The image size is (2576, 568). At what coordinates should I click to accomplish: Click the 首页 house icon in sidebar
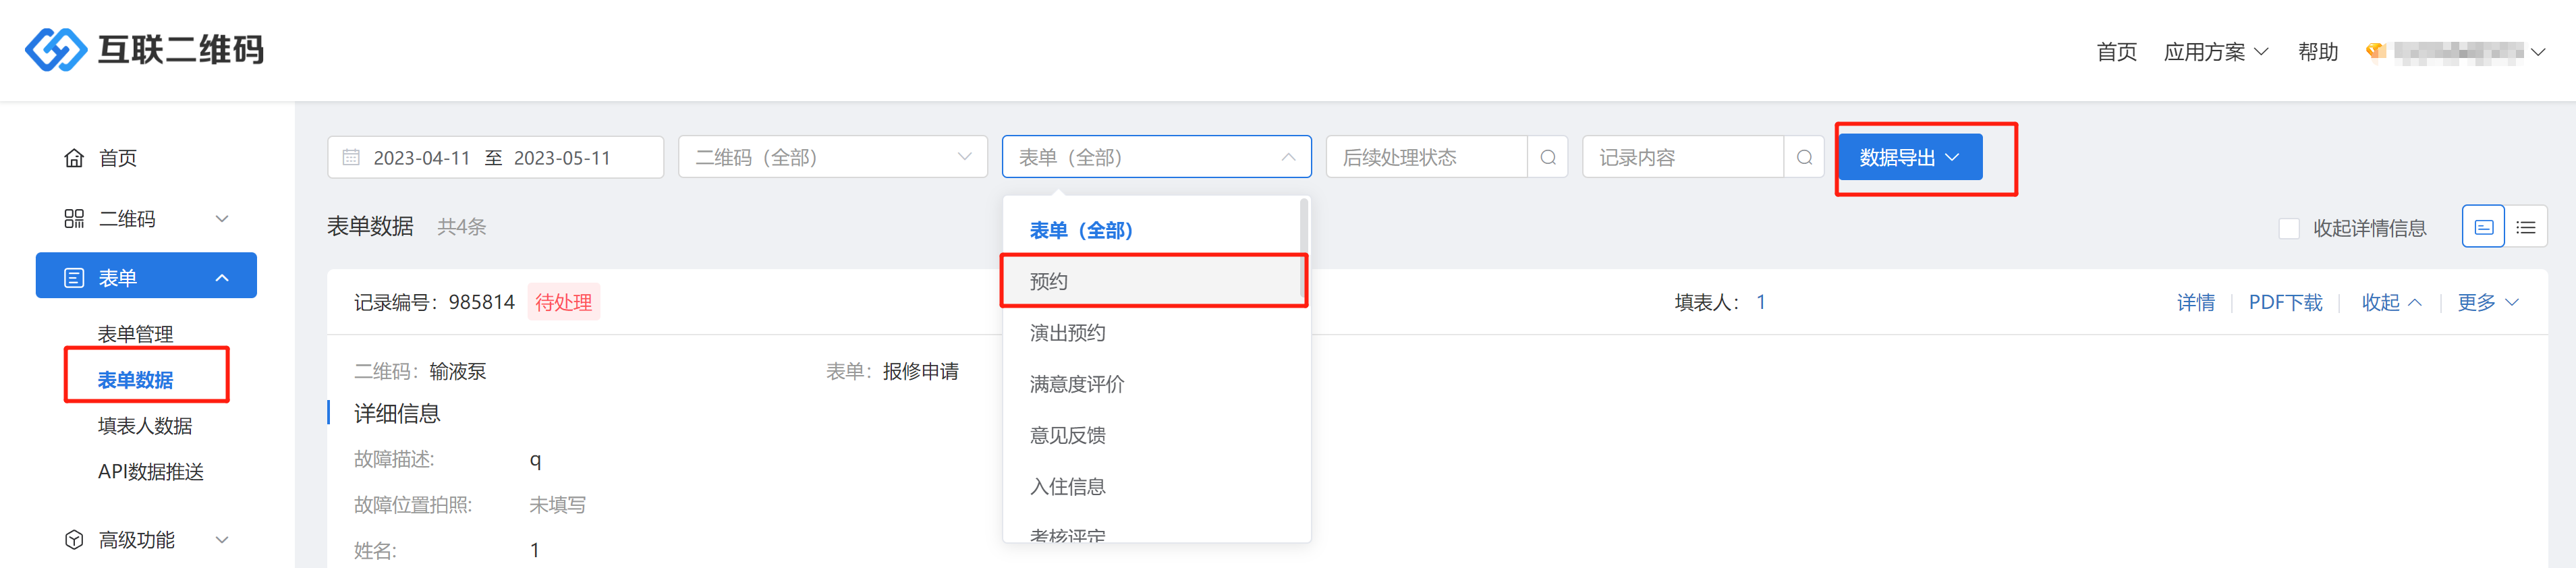pos(74,158)
